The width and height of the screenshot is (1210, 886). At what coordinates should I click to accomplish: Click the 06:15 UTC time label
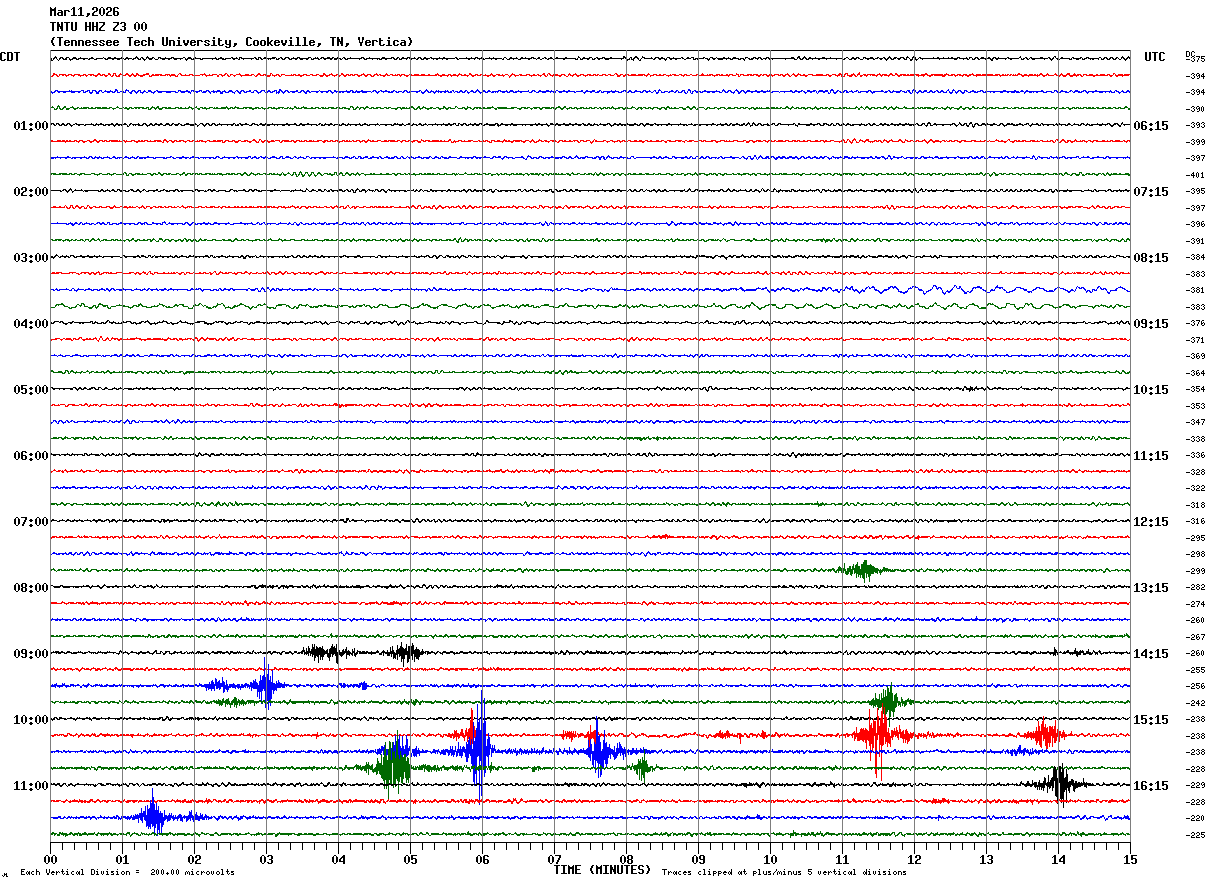[x=1151, y=126]
